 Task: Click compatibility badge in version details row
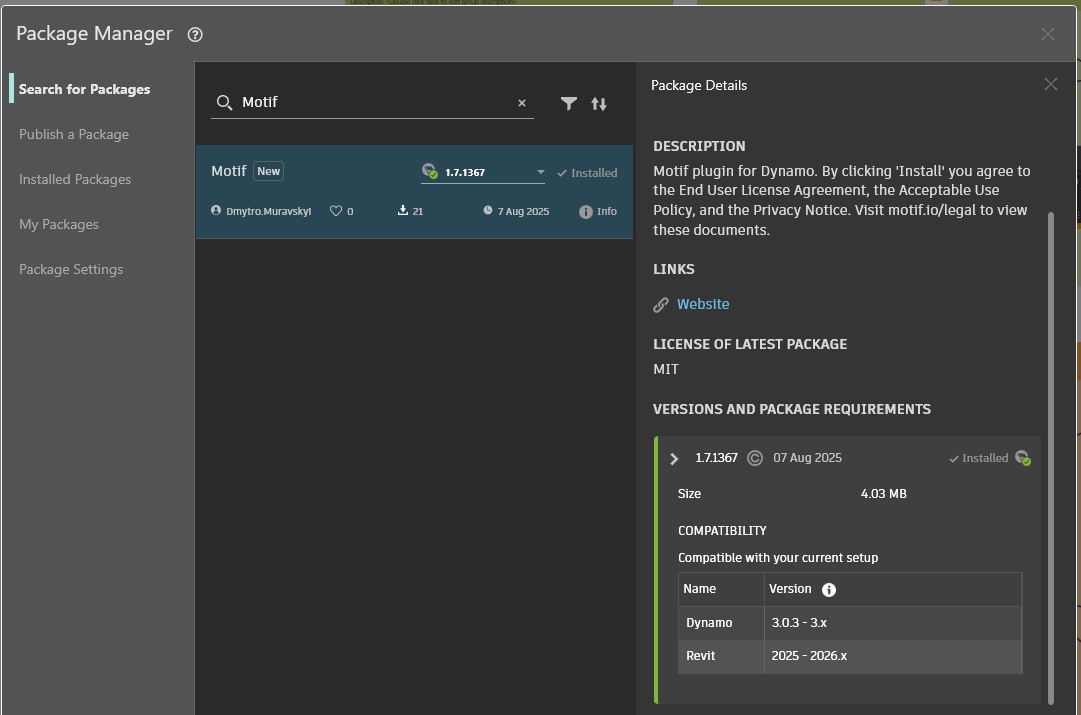1023,458
